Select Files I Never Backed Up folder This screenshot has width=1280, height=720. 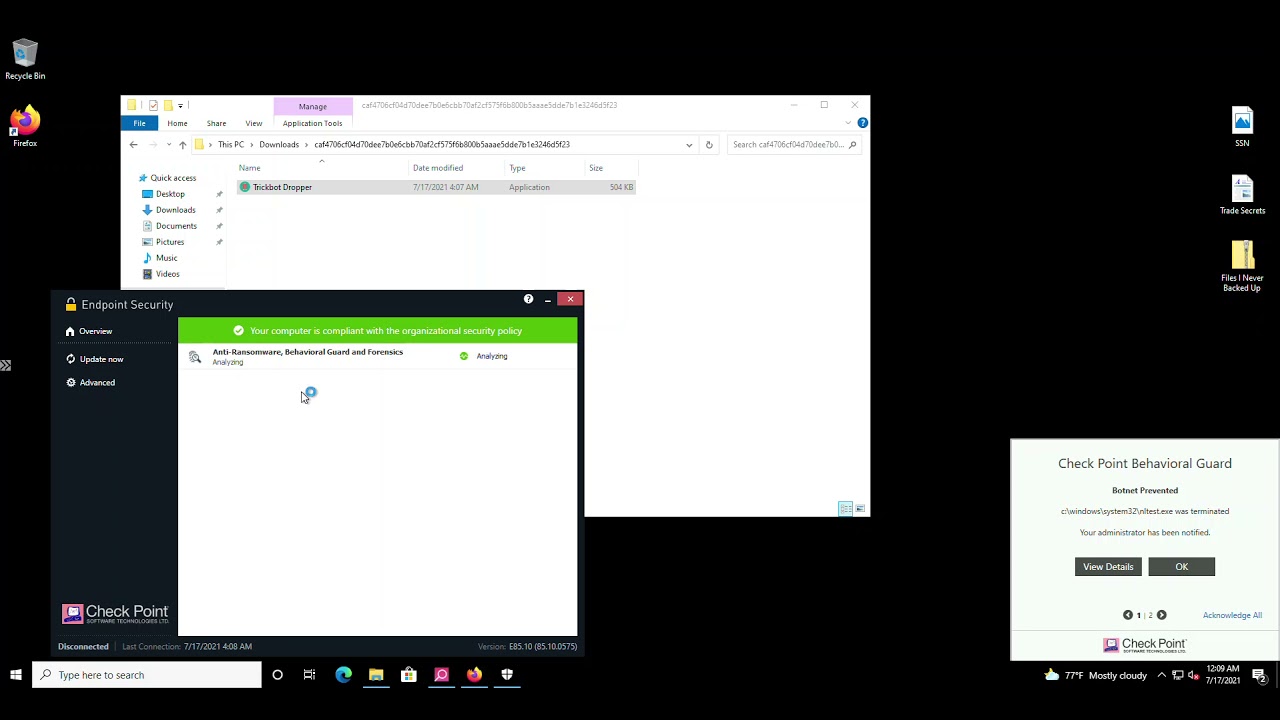tap(1242, 267)
